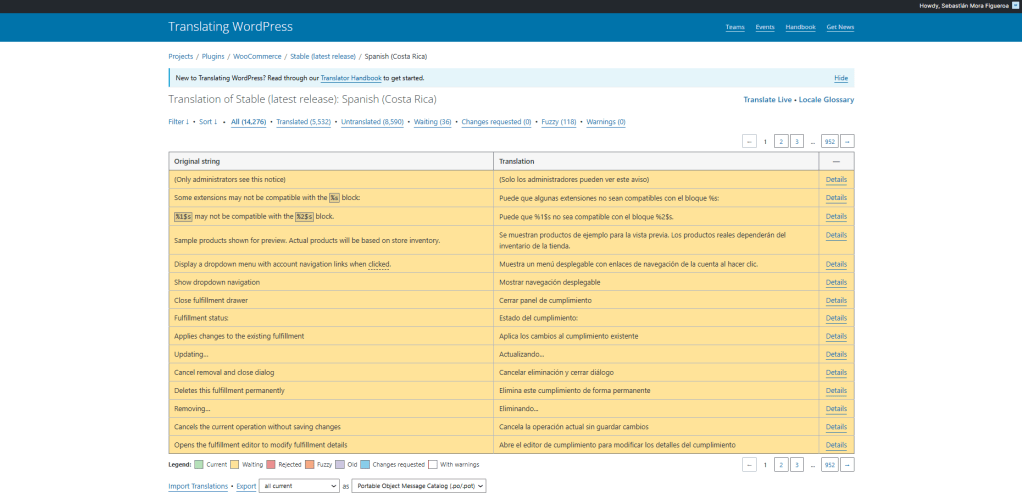Show Fuzzy (118) strings
Viewport: 1022px width, 504px height.
tap(558, 122)
